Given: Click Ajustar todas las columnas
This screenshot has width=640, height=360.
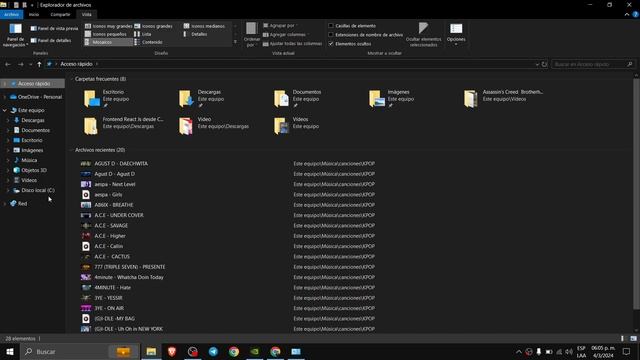Looking at the screenshot, I should pyautogui.click(x=293, y=44).
